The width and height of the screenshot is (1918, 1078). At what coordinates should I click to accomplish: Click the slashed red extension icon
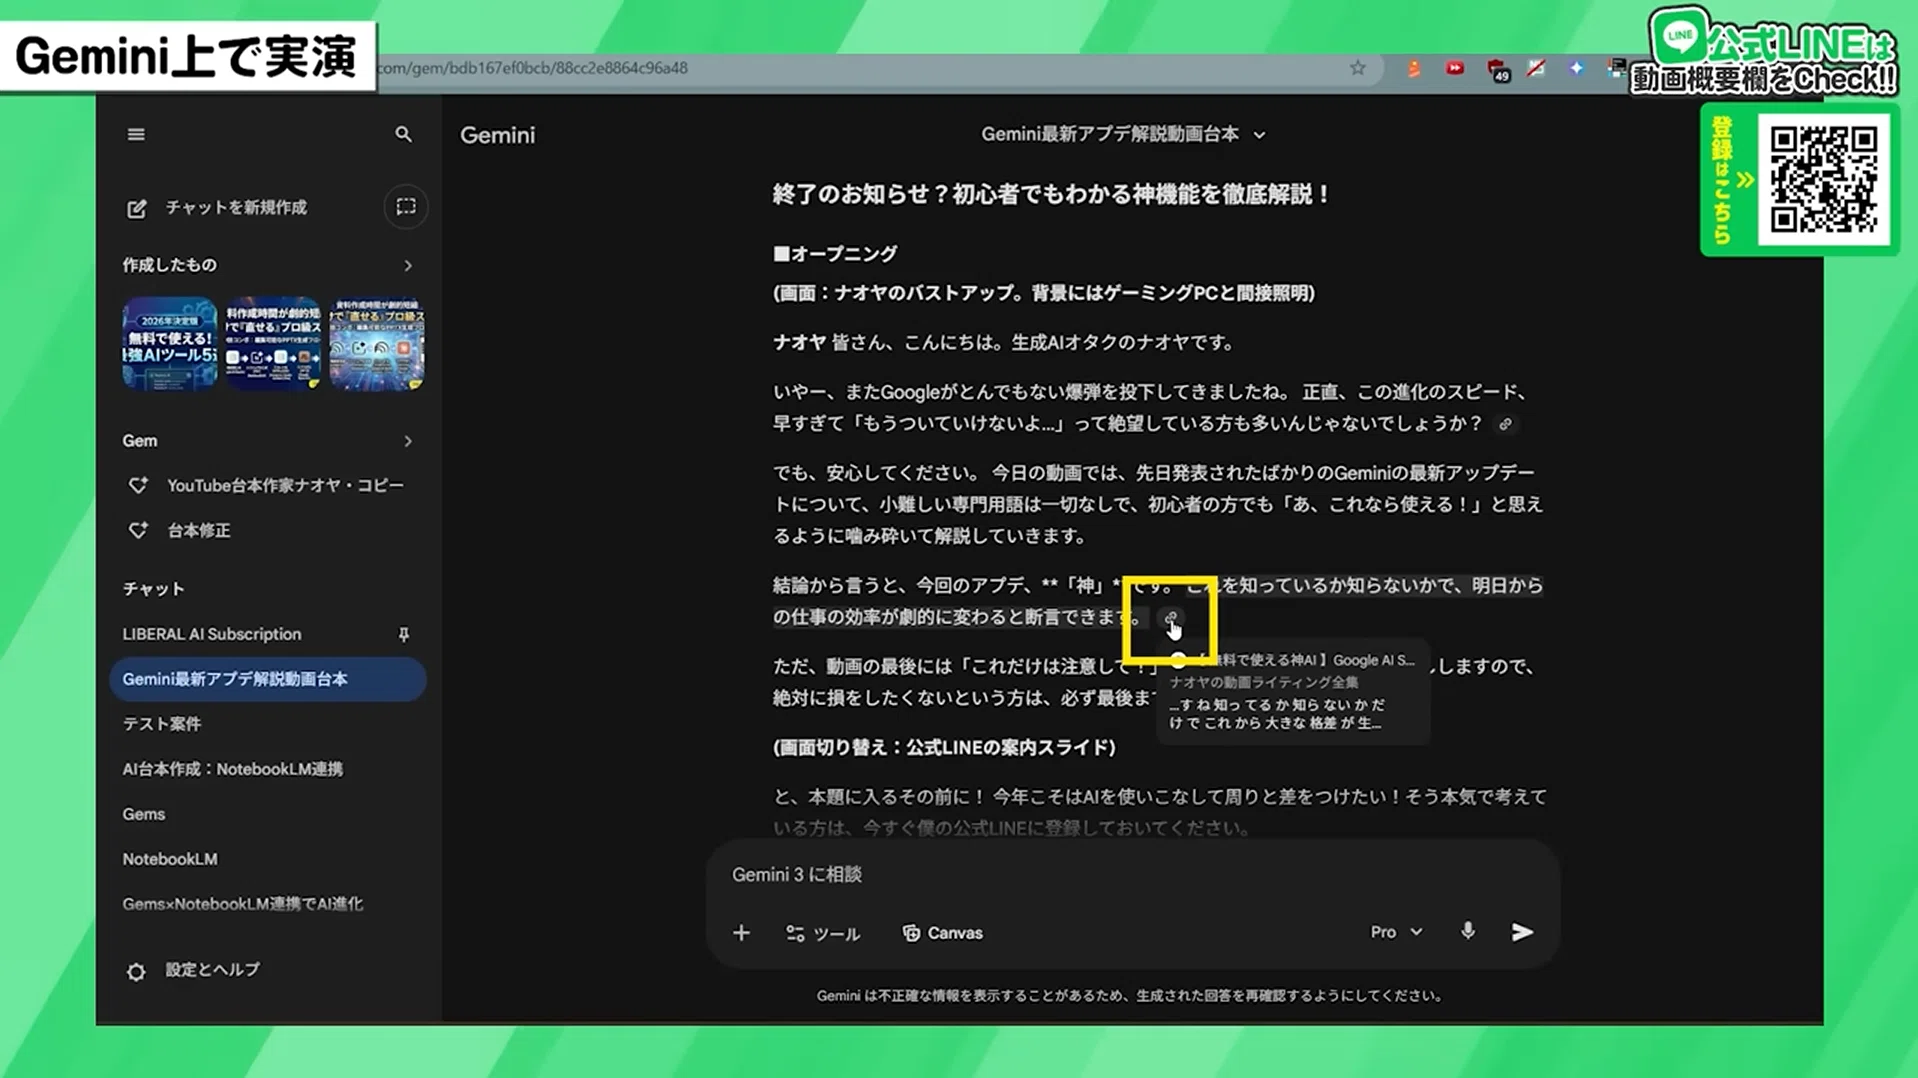(1536, 68)
